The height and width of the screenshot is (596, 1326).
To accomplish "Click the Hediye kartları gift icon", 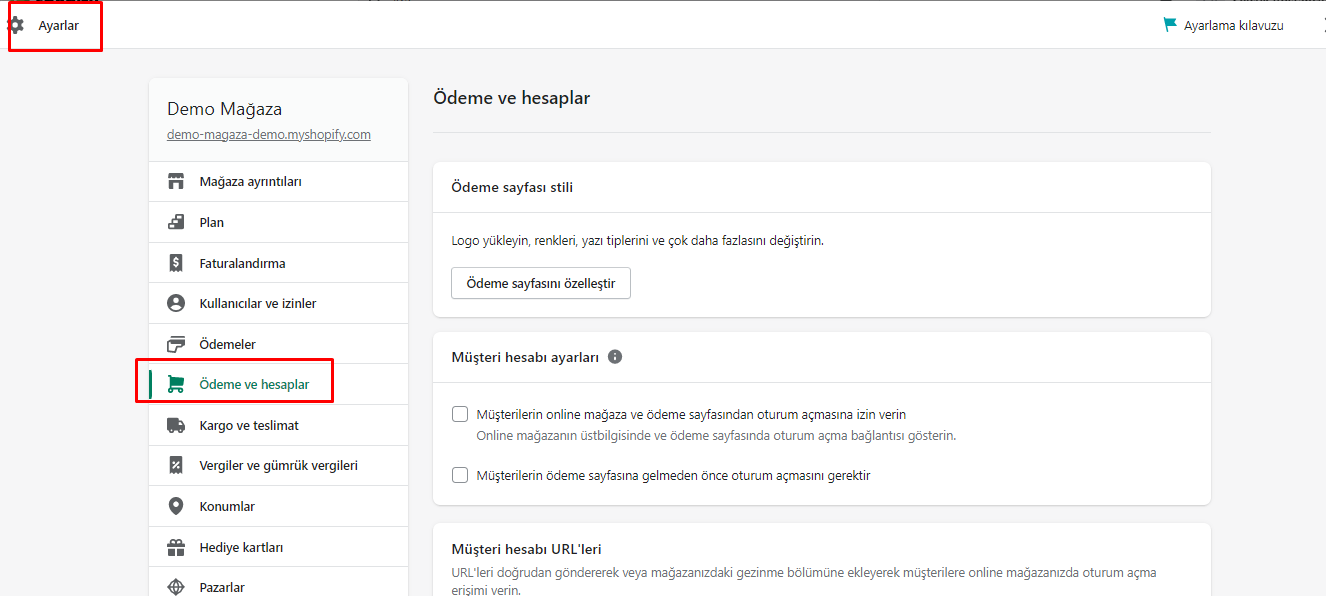I will click(176, 547).
